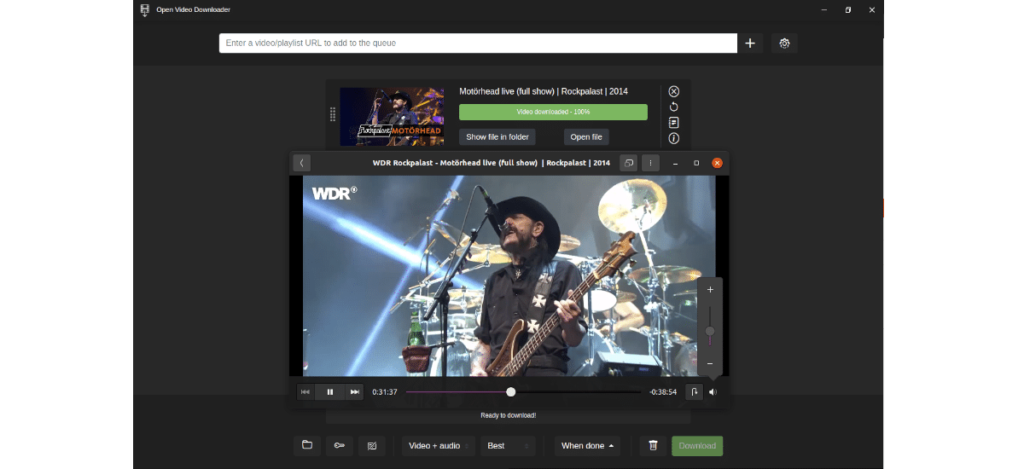1024x469 pixels.
Task: Click the WDR Rockpalast player title text
Action: [x=491, y=163]
